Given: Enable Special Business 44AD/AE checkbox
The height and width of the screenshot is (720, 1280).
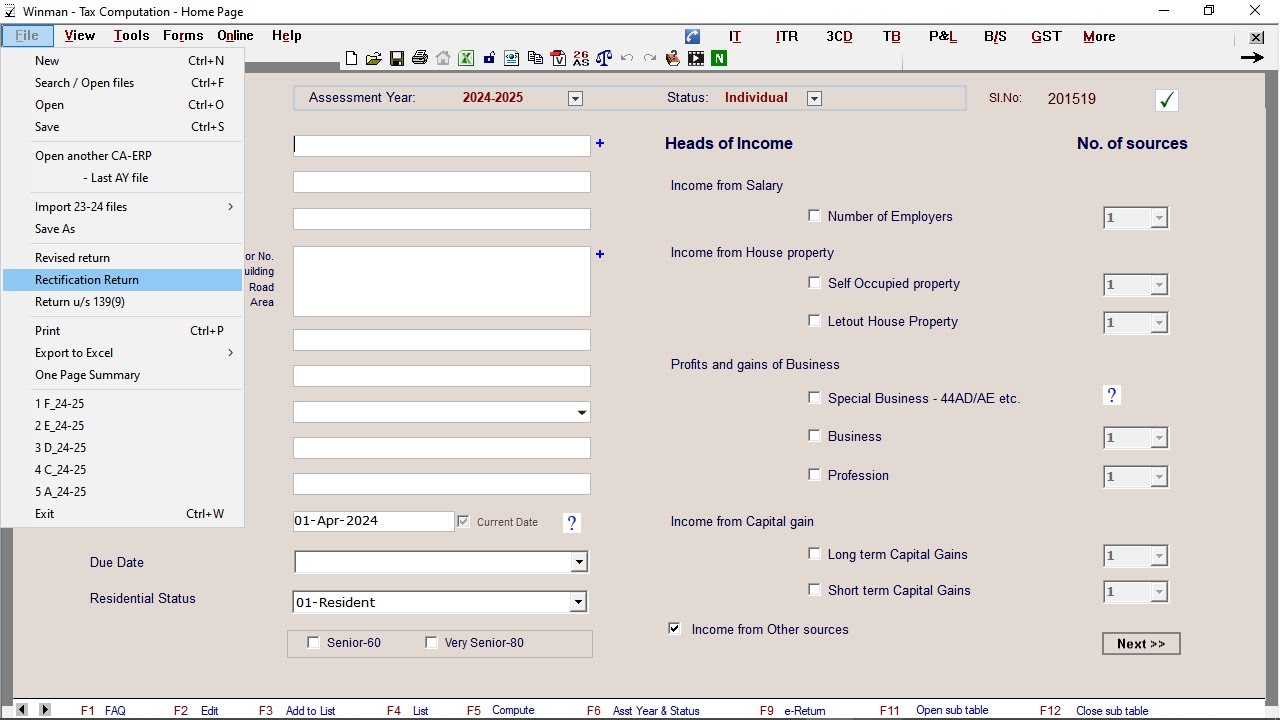Looking at the screenshot, I should tap(814, 397).
